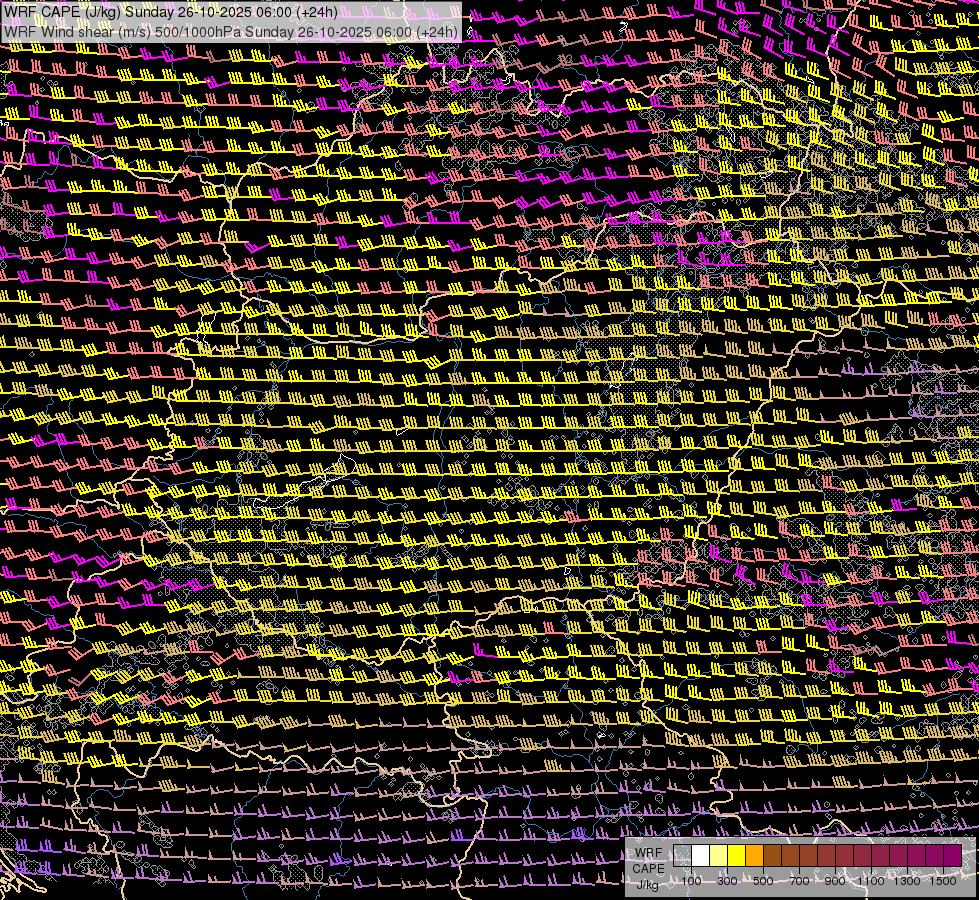Click the 'CAPE' word in legend
Viewport: 979px width, 900px height.
[648, 869]
